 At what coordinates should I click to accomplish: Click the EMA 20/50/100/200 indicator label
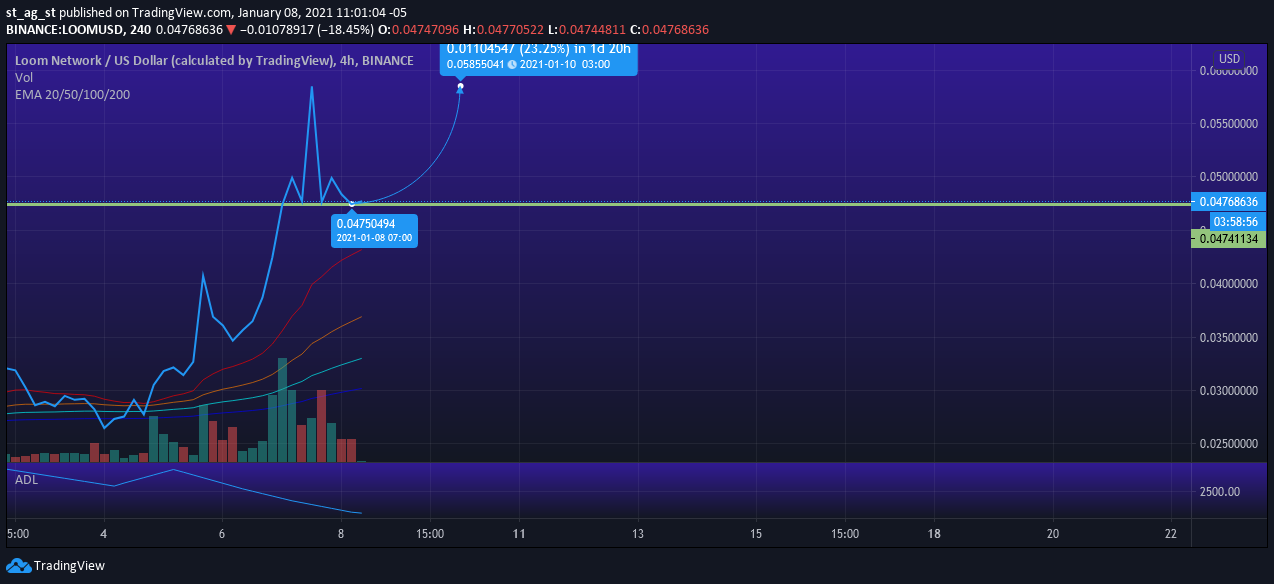[x=72, y=94]
